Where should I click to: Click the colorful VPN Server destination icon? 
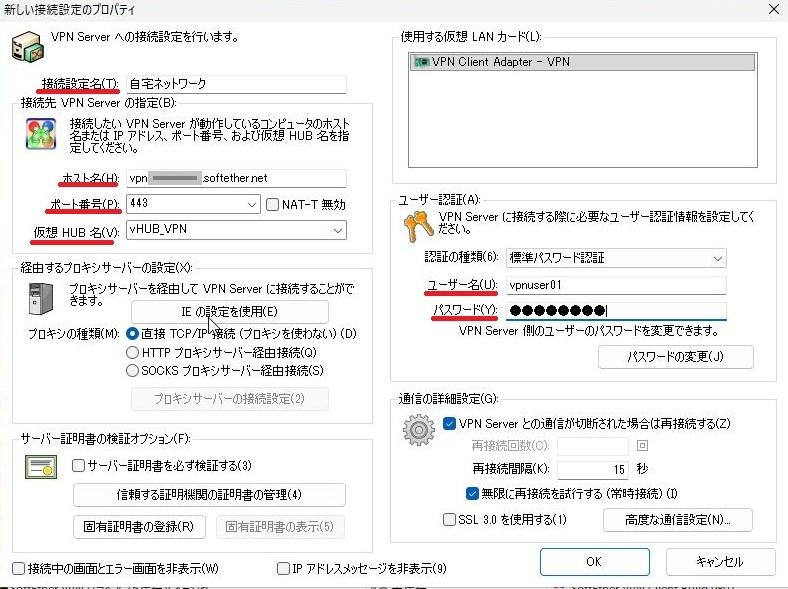(x=41, y=134)
